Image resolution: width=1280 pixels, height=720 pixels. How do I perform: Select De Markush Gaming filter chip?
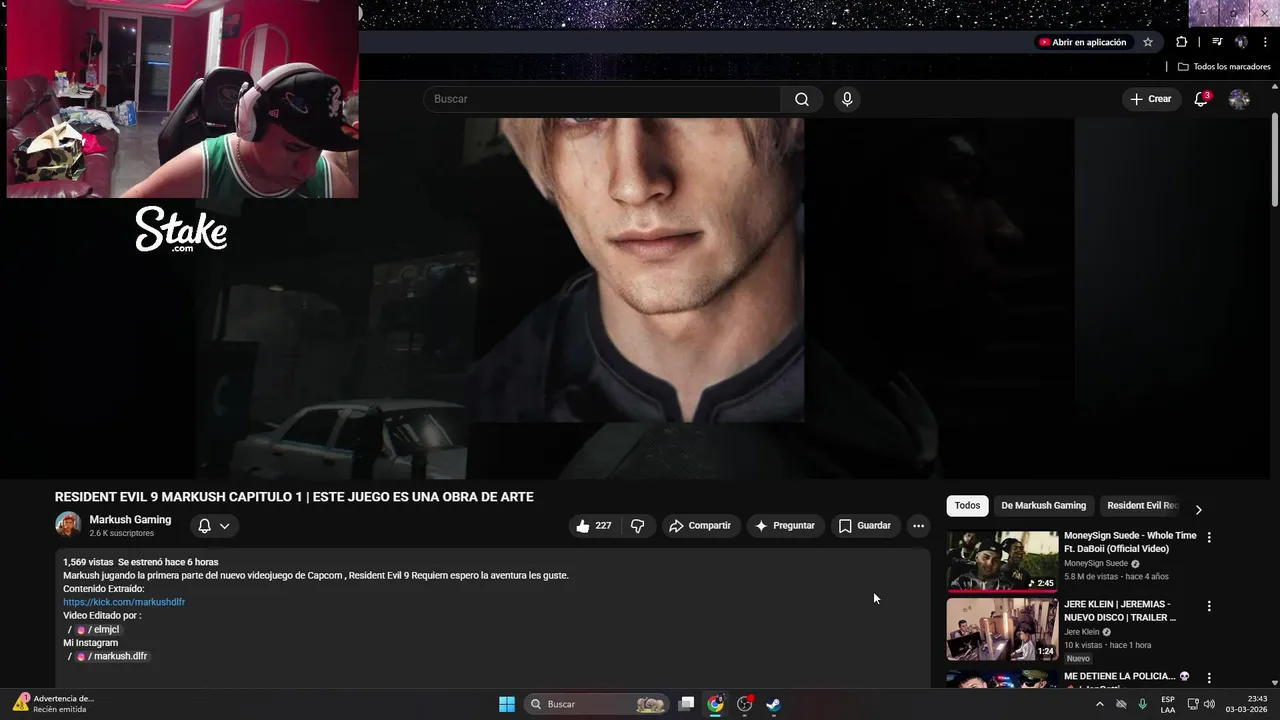[x=1043, y=506]
